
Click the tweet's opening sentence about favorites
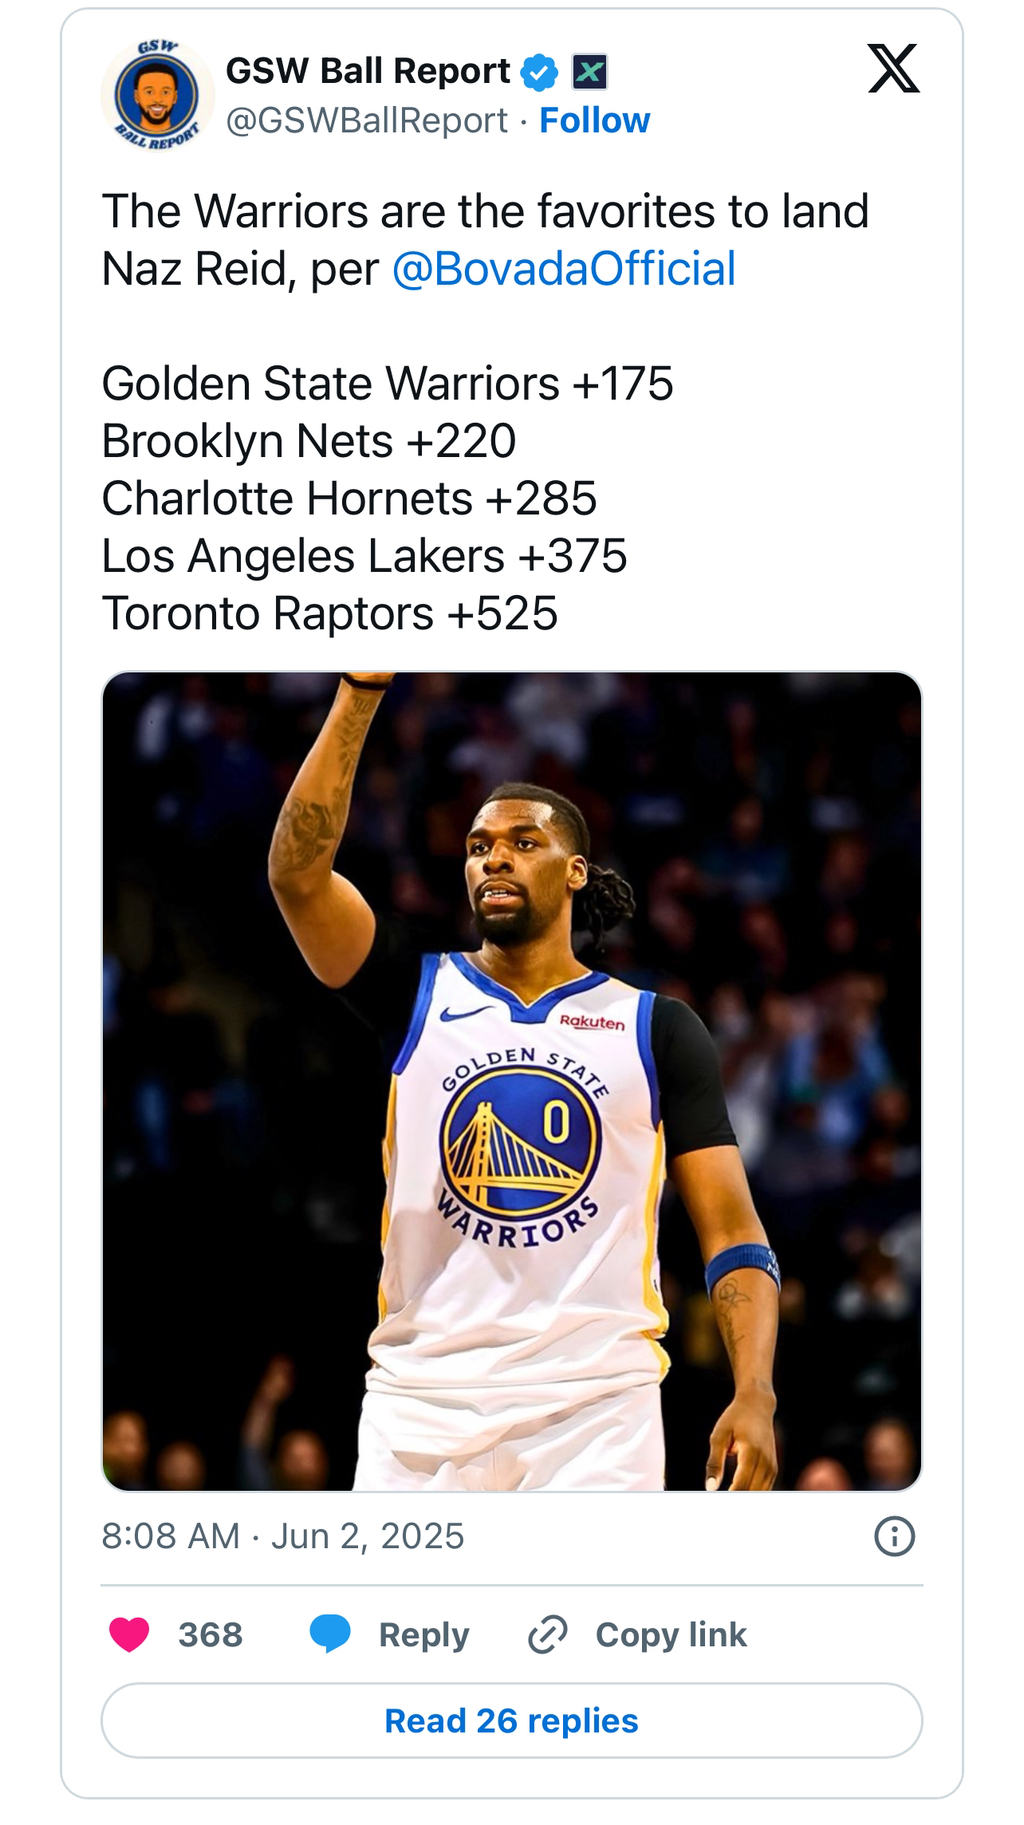click(485, 212)
